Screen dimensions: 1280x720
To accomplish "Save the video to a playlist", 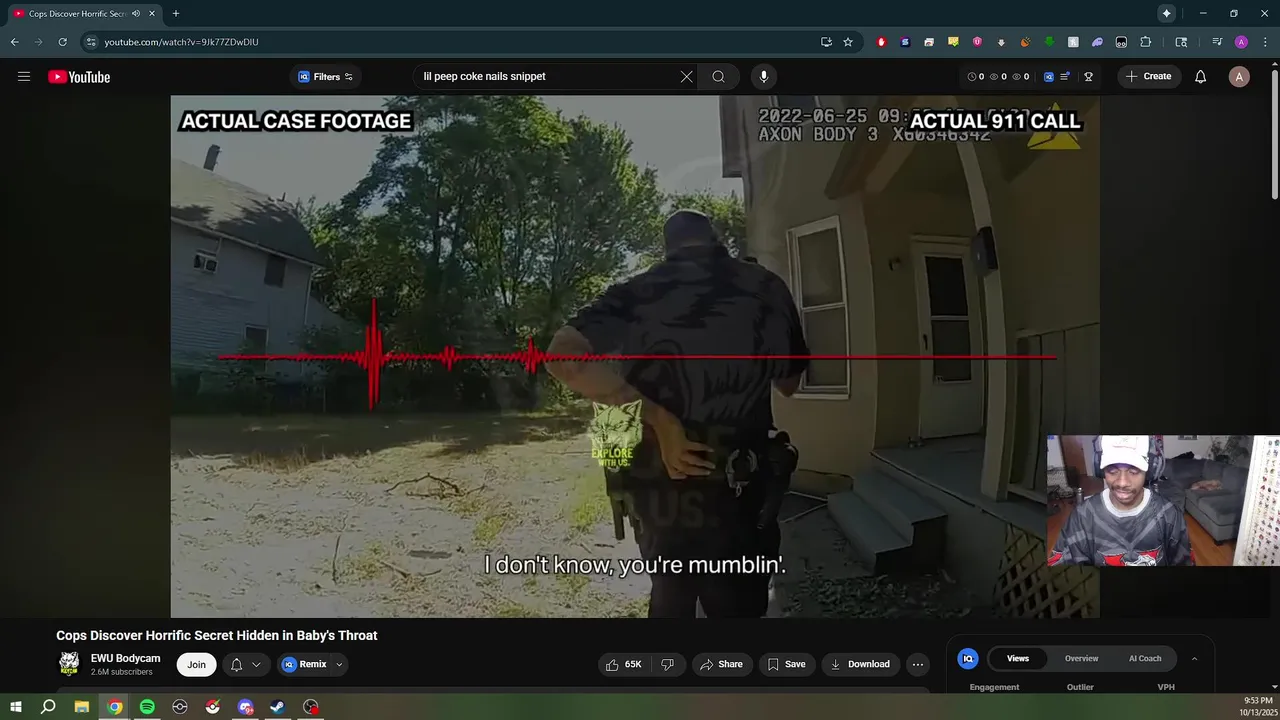I will [x=786, y=664].
